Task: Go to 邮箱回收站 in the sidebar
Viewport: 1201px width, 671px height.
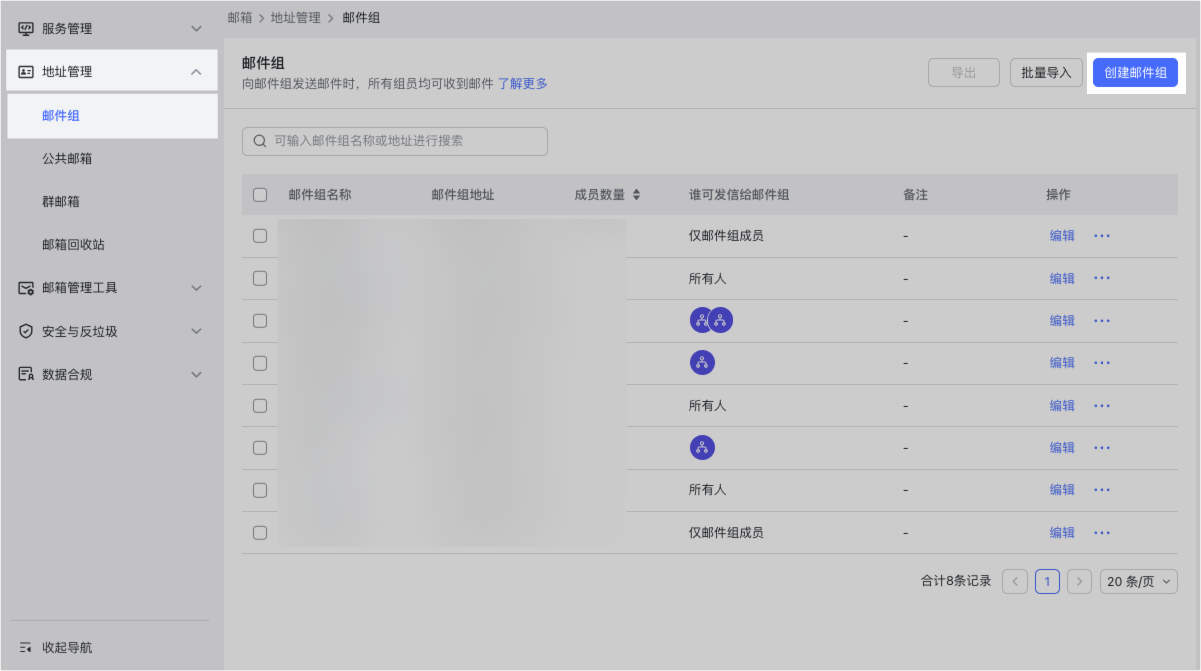Action: (x=73, y=245)
